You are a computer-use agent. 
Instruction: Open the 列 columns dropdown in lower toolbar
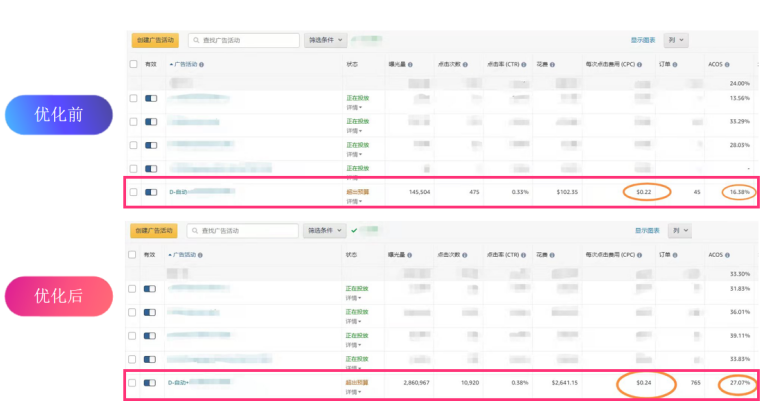pyautogui.click(x=678, y=231)
